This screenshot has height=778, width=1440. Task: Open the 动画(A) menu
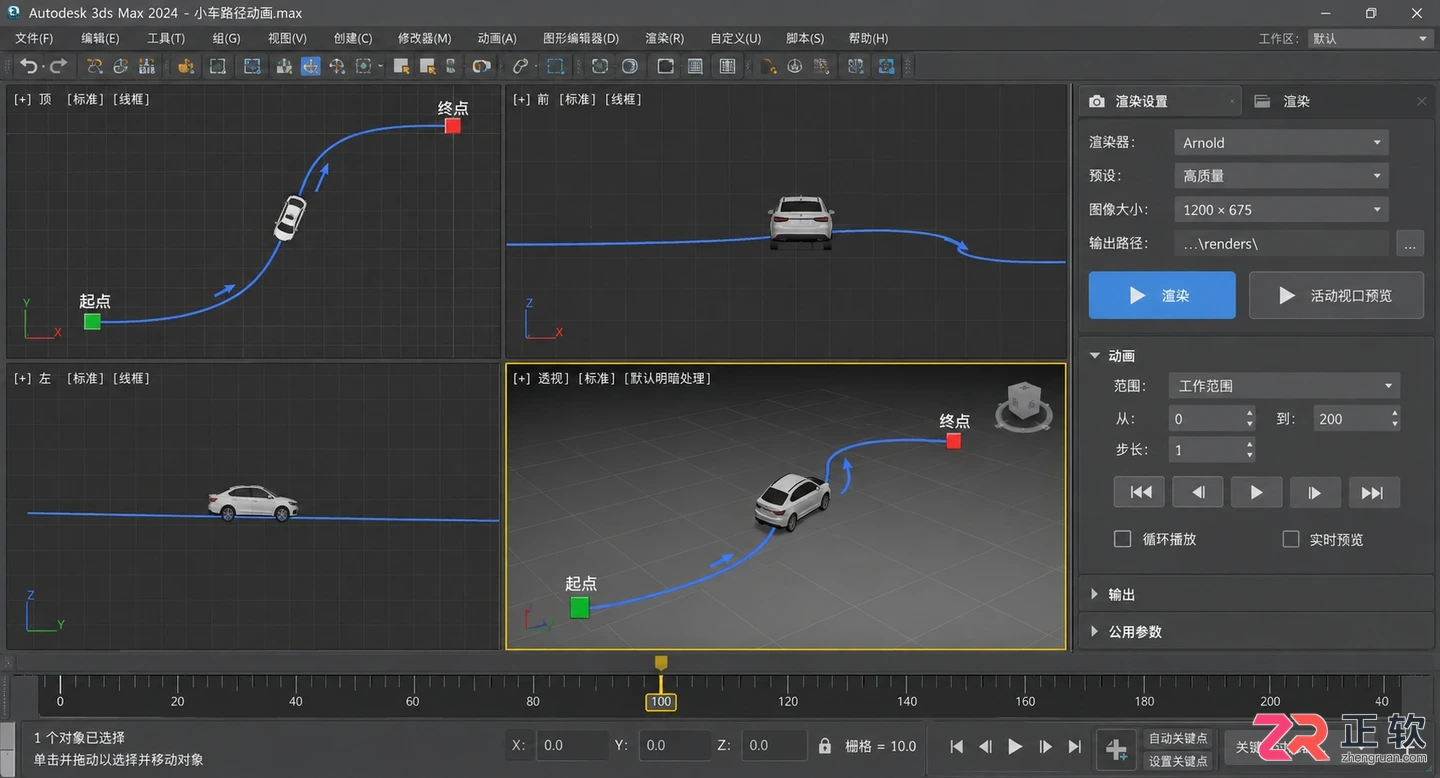point(497,38)
